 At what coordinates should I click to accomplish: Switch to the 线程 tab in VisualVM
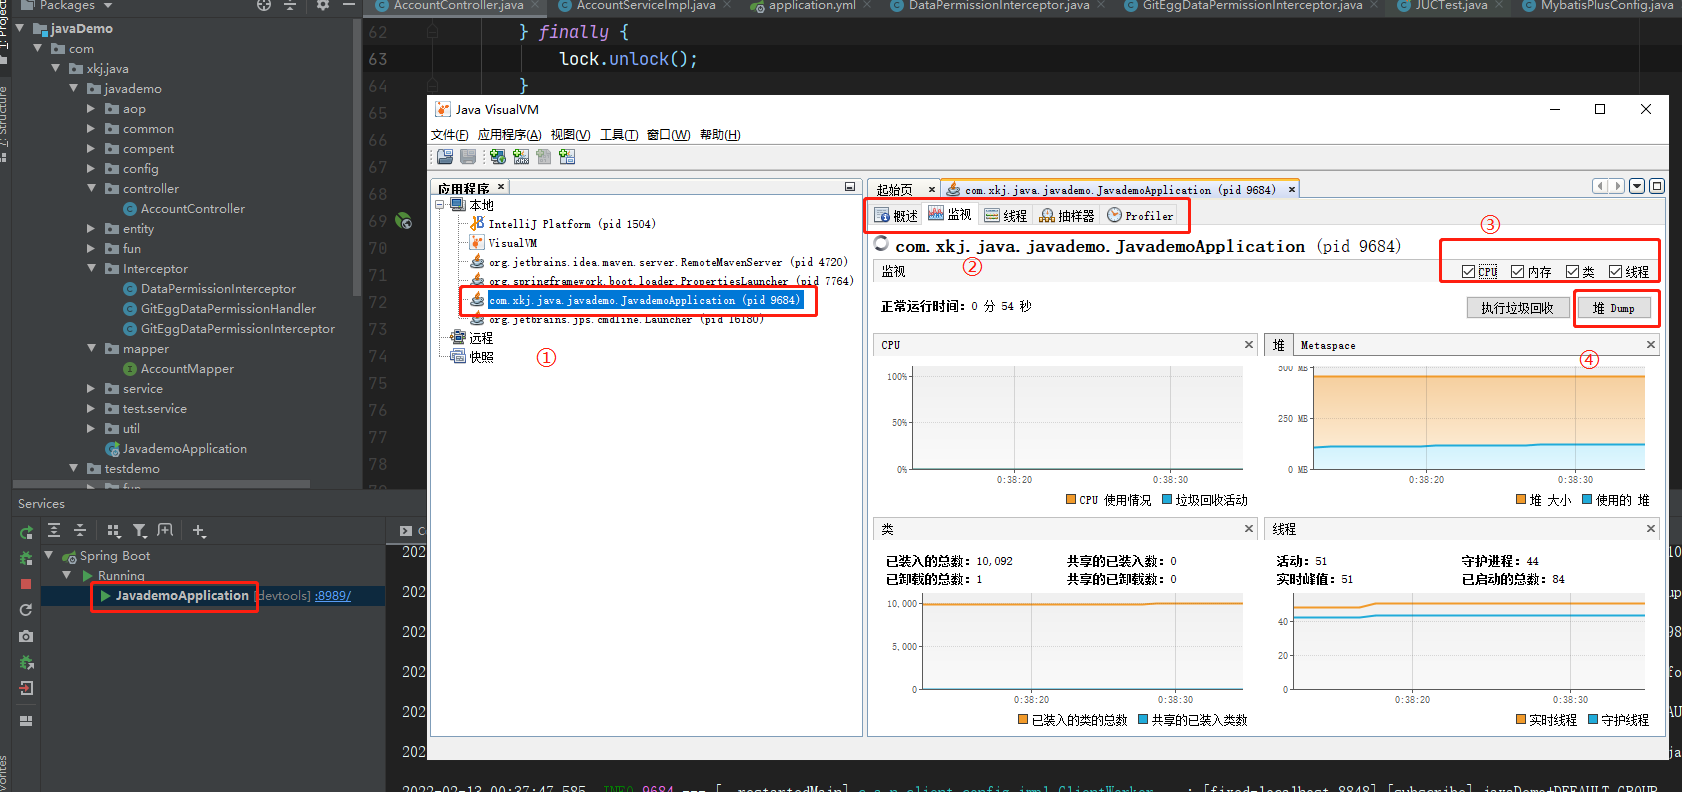pos(1005,216)
